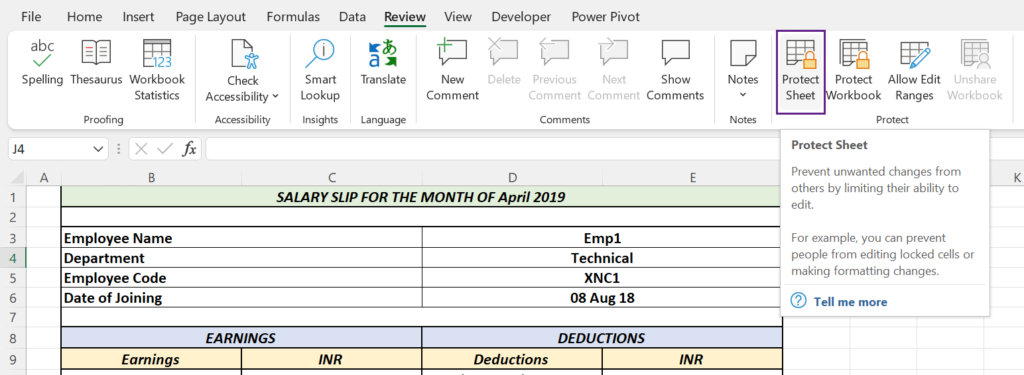This screenshot has height=375, width=1024.
Task: Switch to the Data tab
Action: tap(353, 17)
